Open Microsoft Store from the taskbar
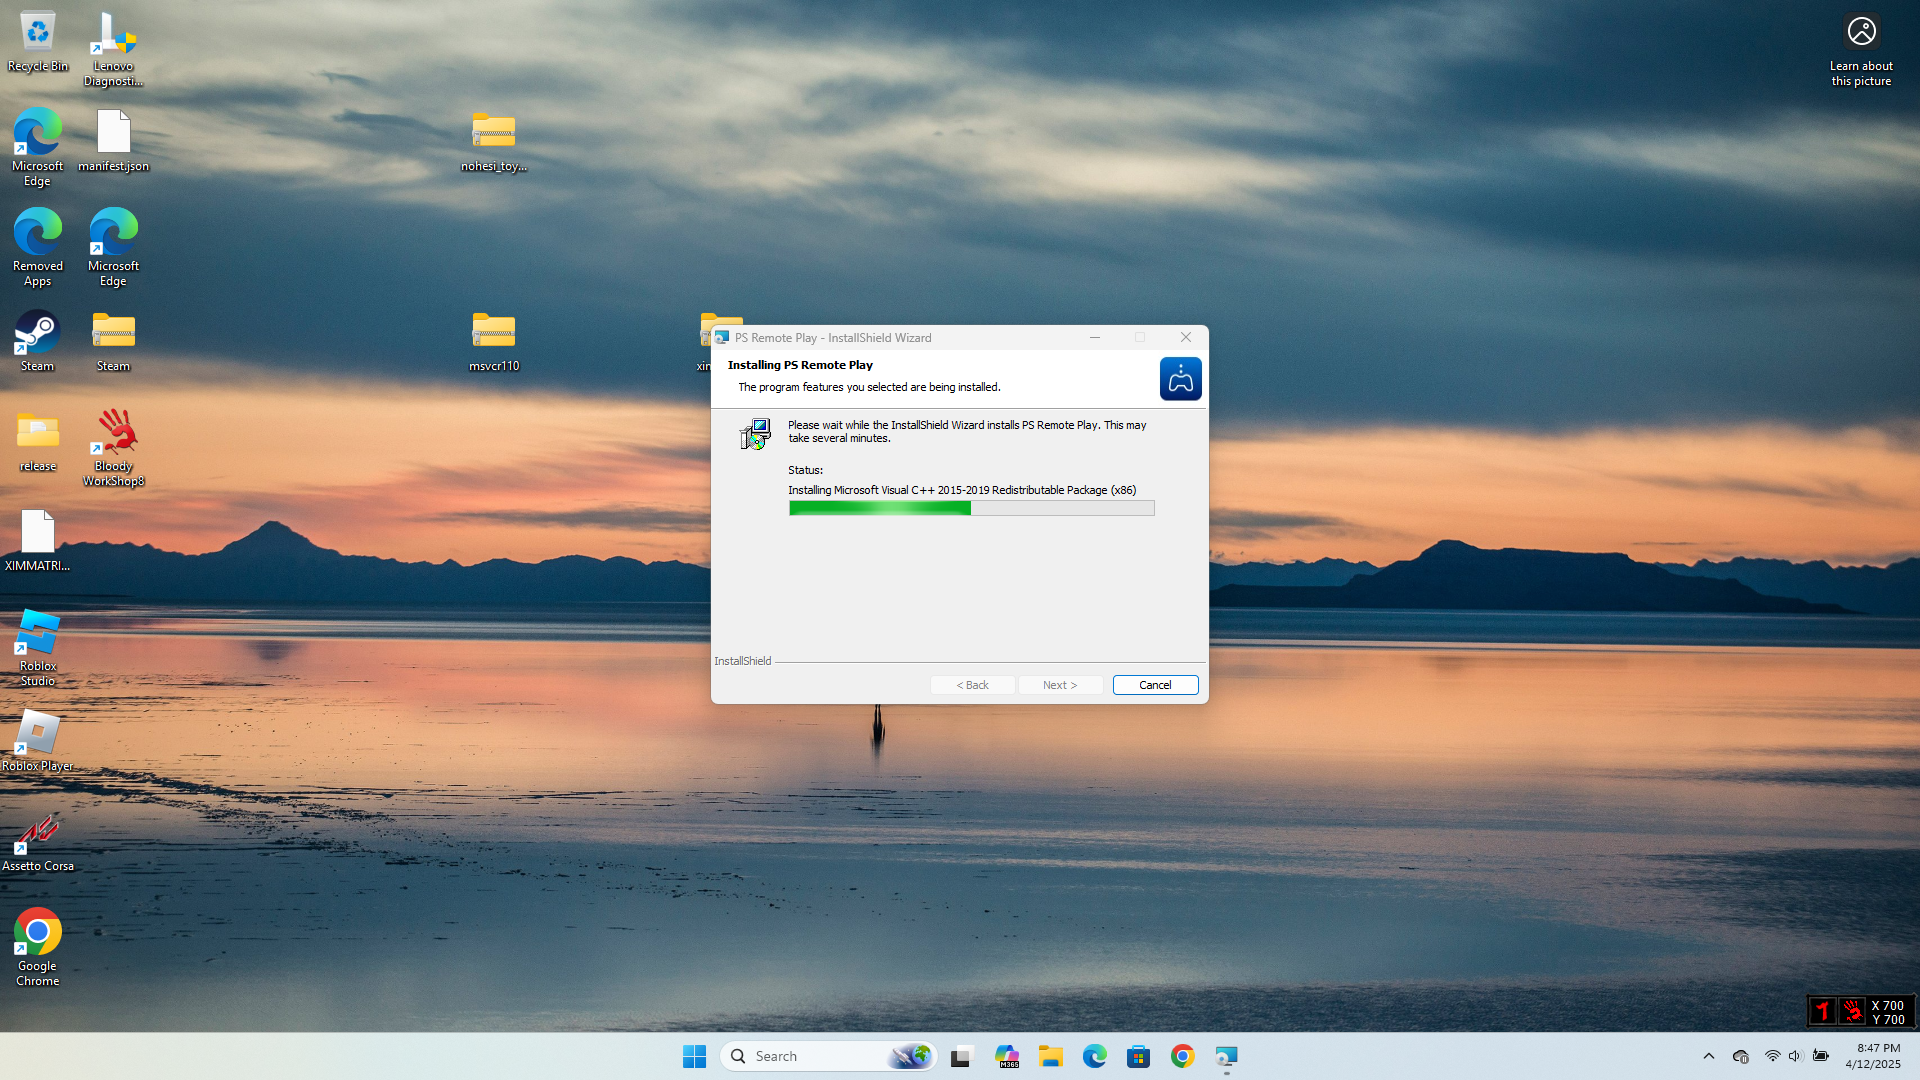 click(x=1139, y=1056)
